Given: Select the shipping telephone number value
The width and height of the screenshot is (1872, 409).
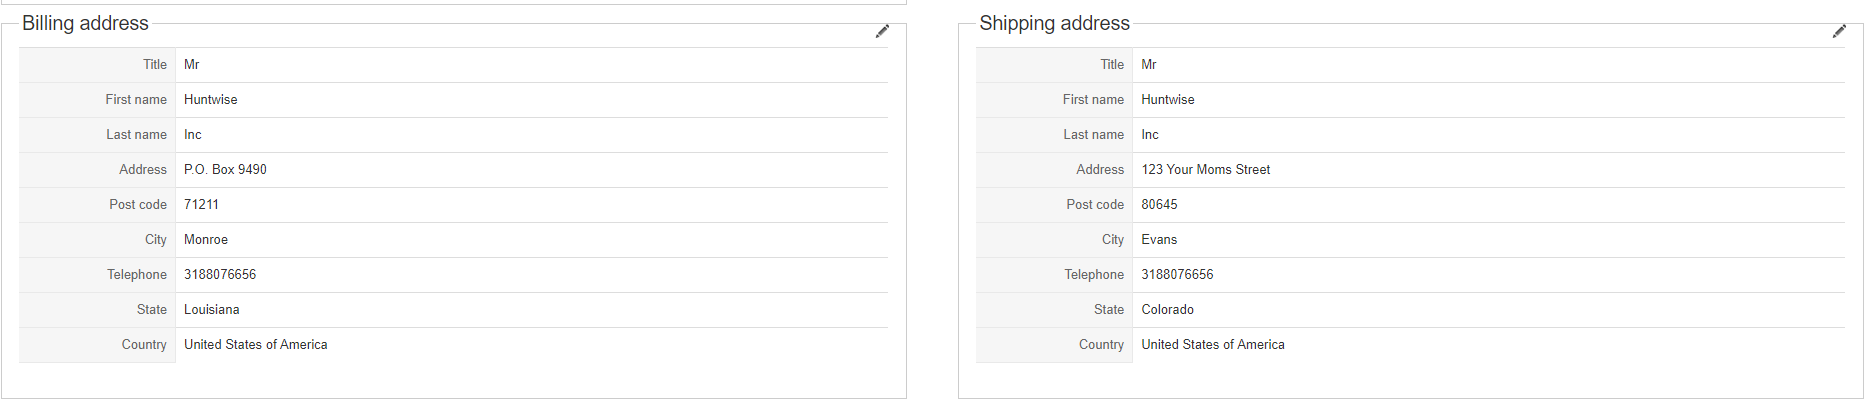Looking at the screenshot, I should pos(1177,275).
